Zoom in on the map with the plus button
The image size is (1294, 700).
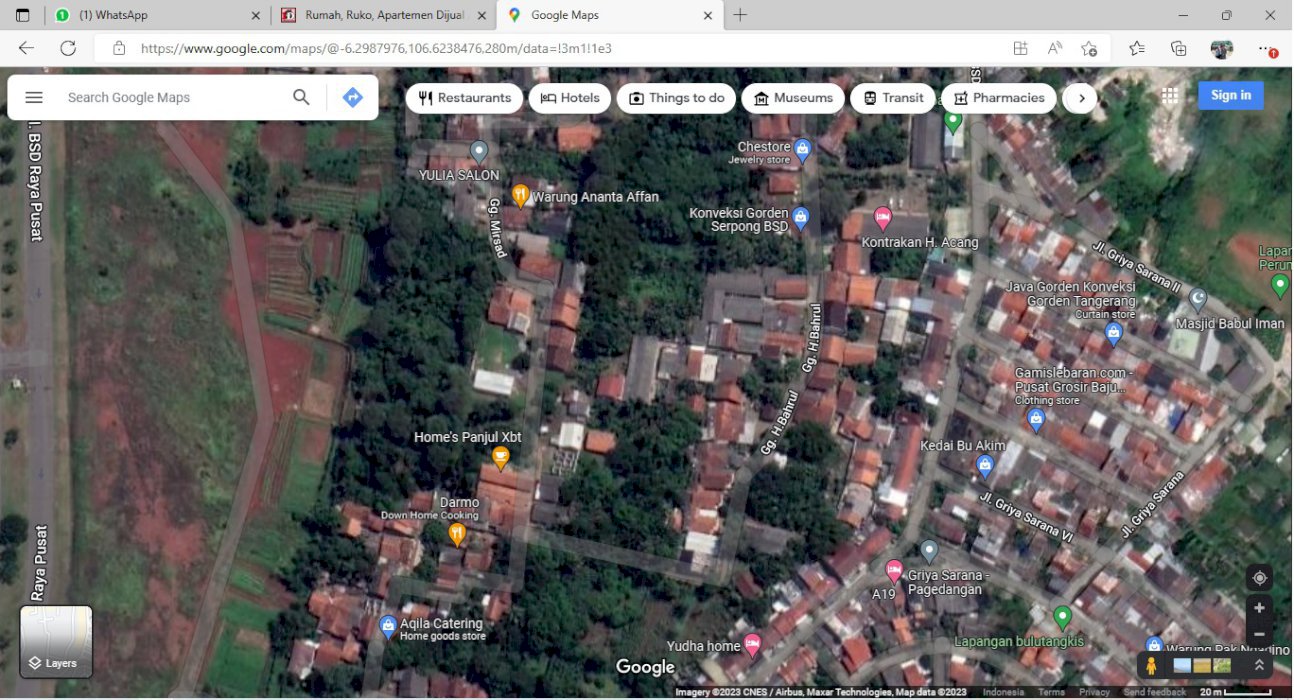coord(1259,608)
